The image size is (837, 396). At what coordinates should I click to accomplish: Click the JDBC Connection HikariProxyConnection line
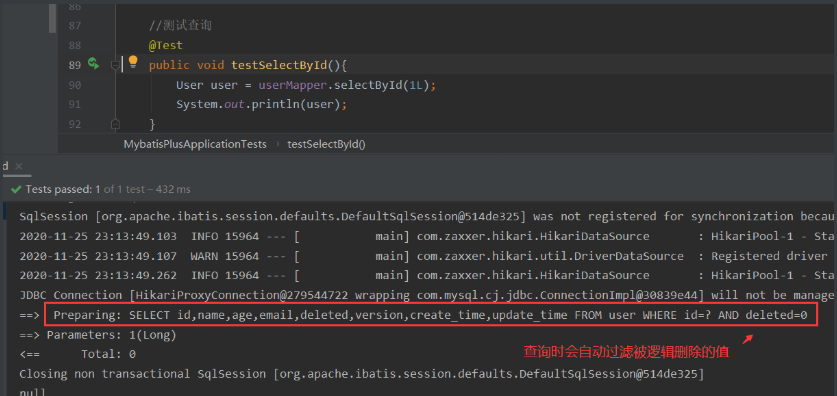click(x=427, y=295)
